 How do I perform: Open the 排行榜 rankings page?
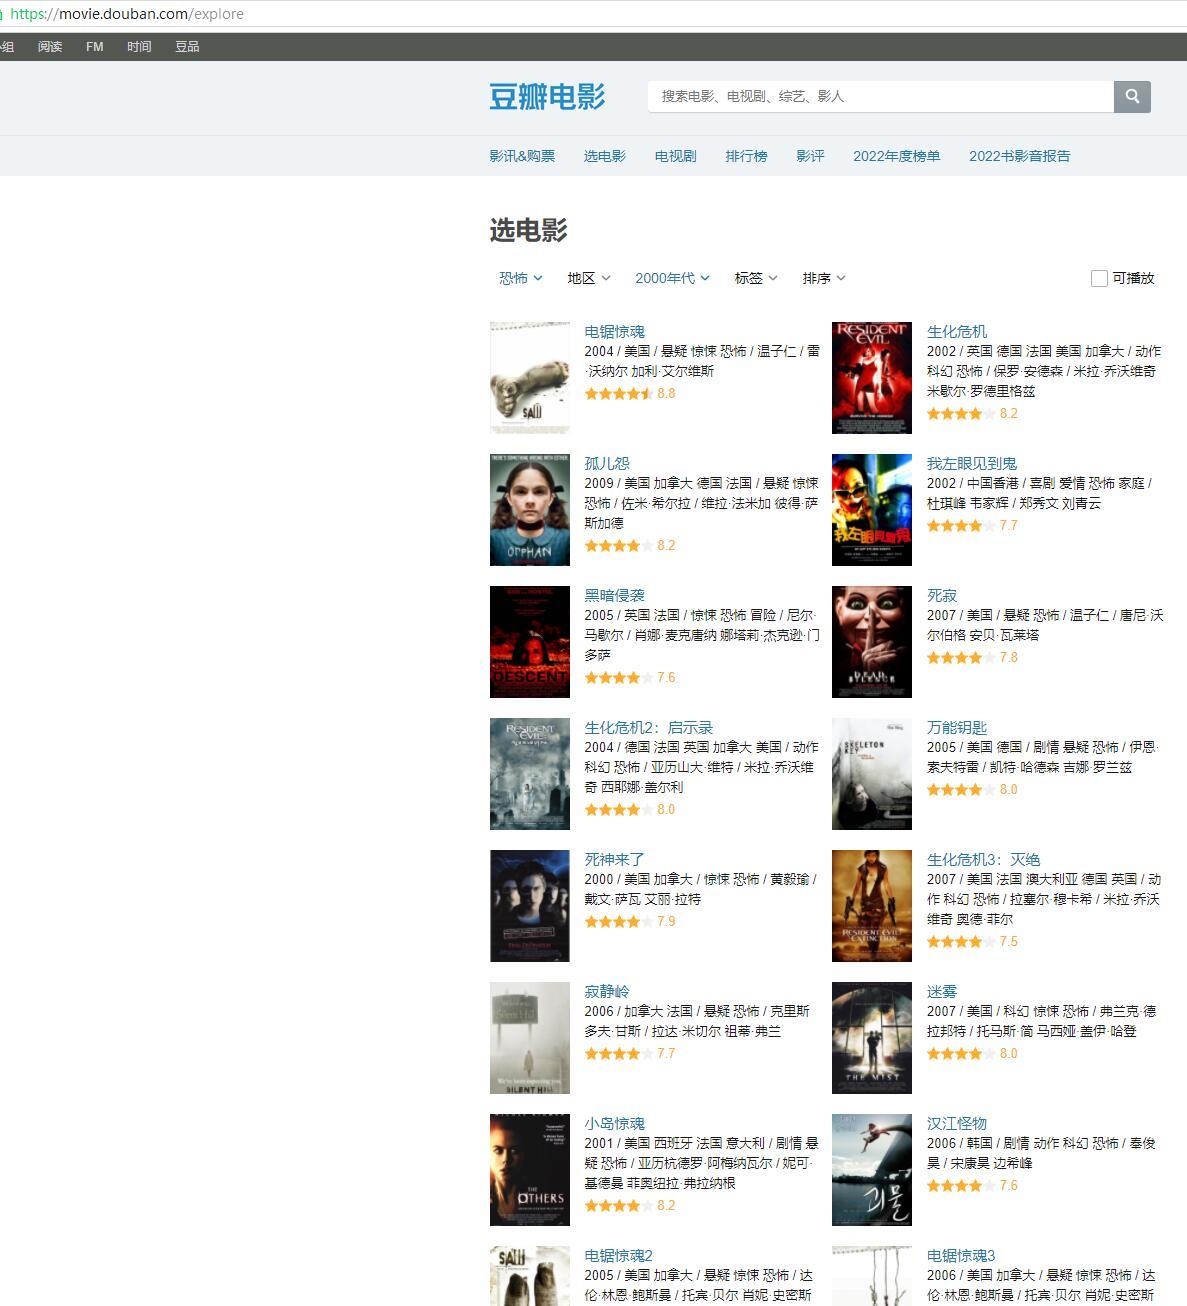tap(746, 156)
